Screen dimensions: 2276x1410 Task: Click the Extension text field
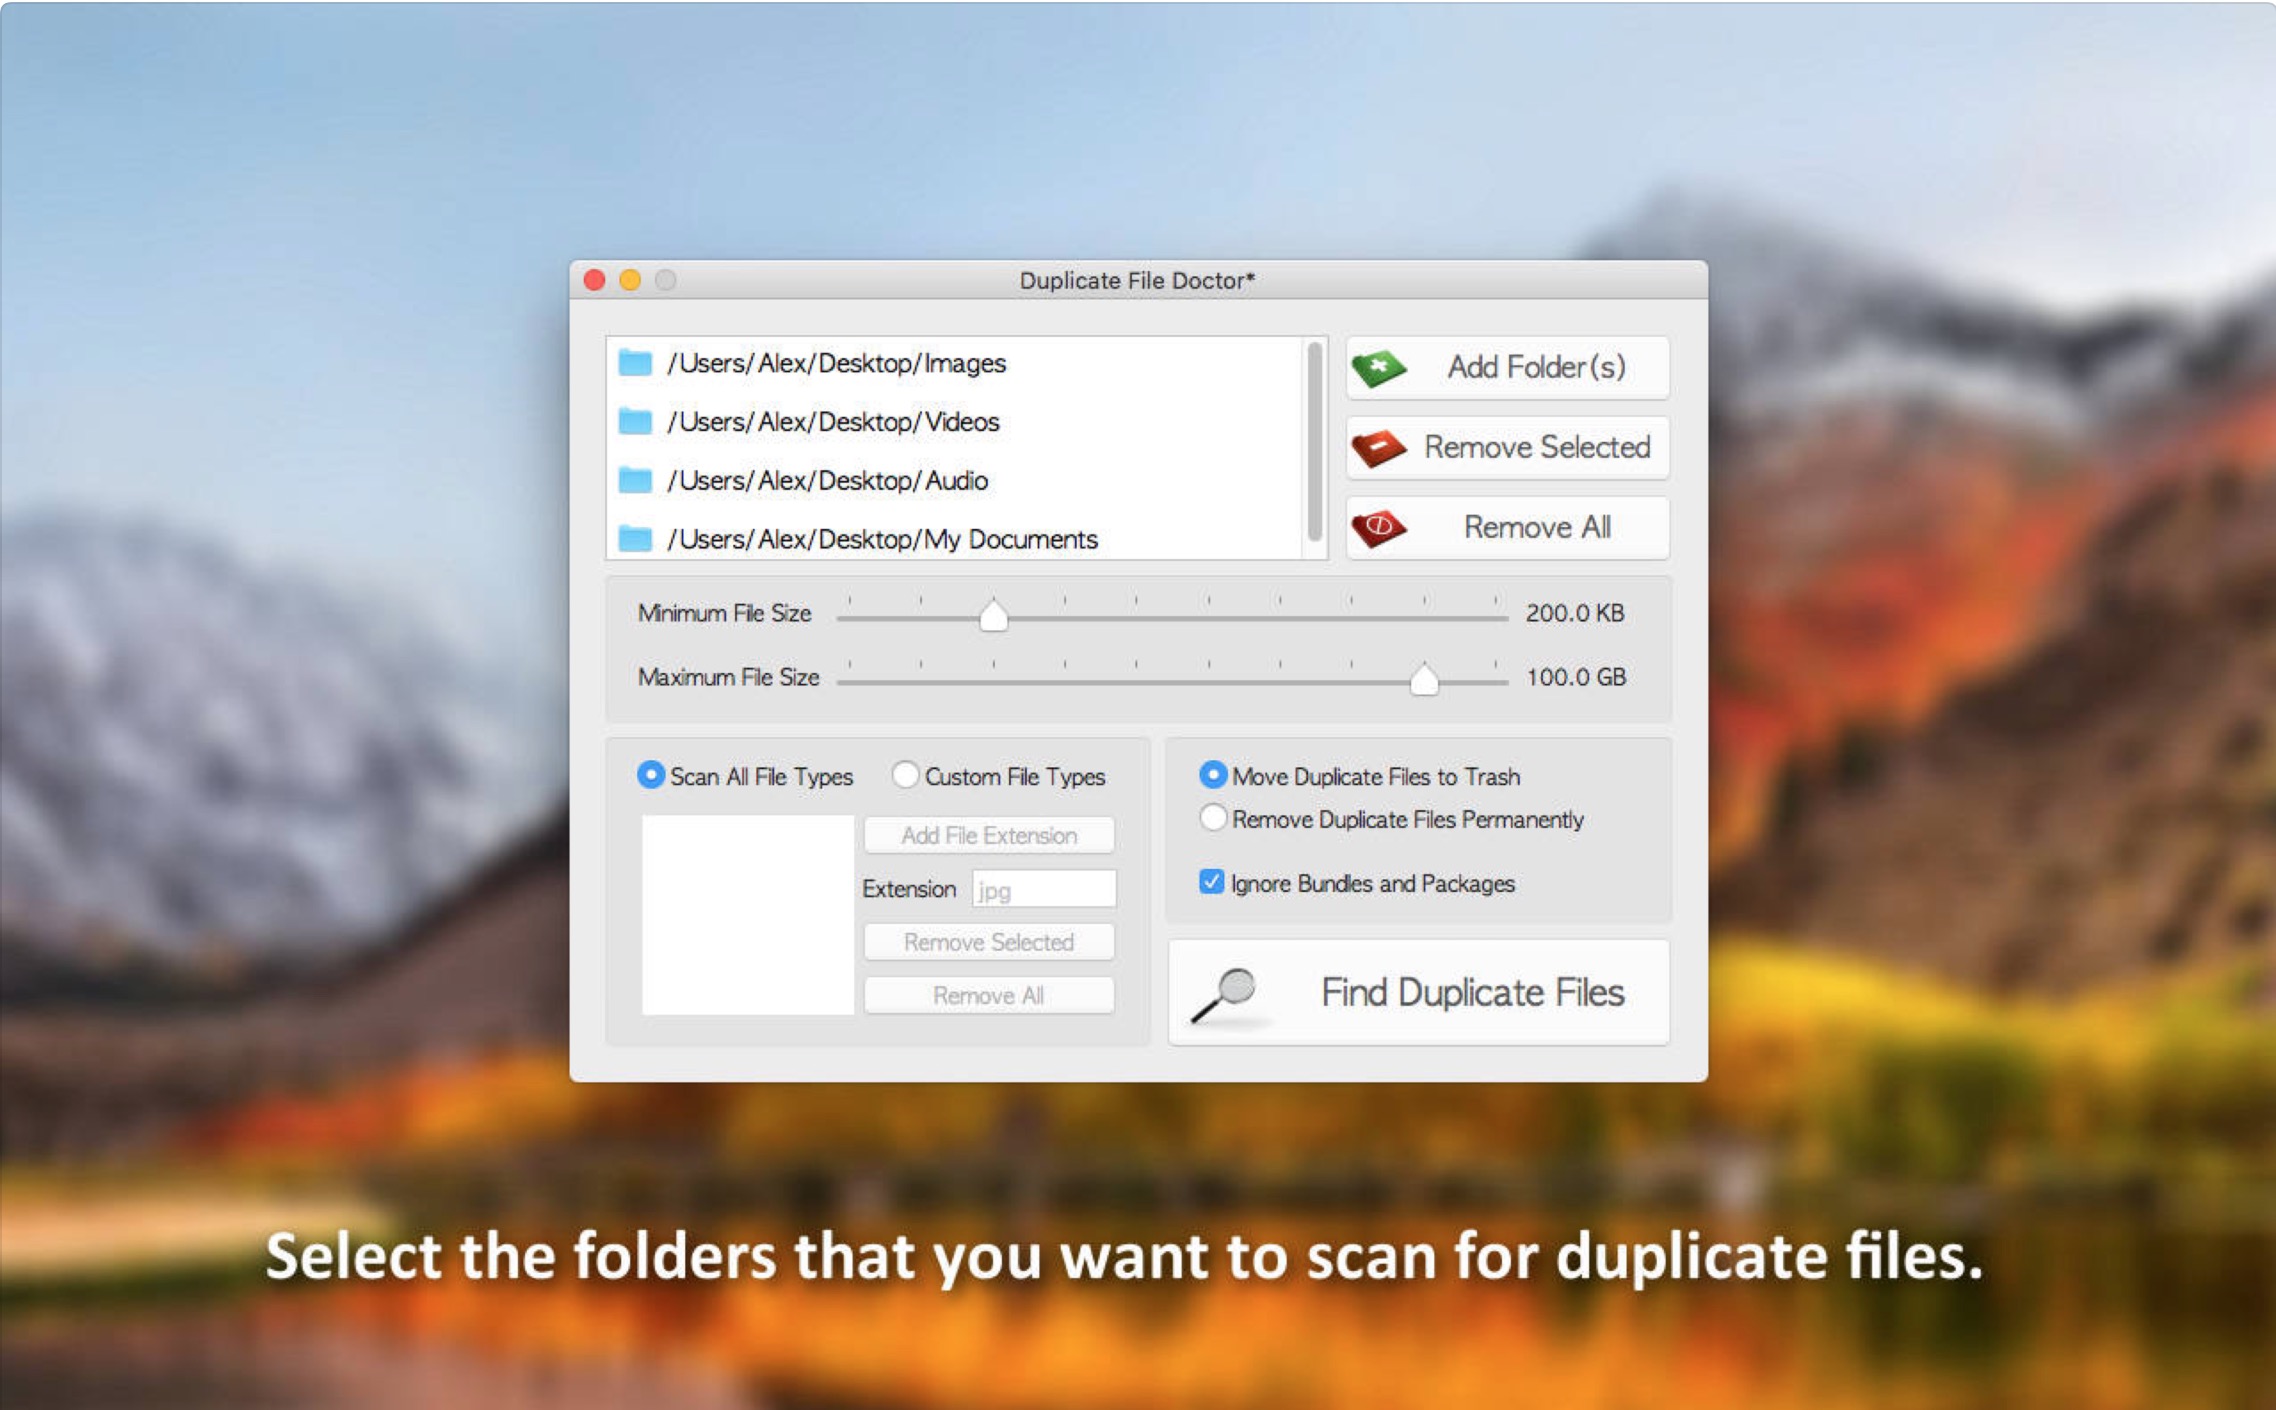point(1043,889)
